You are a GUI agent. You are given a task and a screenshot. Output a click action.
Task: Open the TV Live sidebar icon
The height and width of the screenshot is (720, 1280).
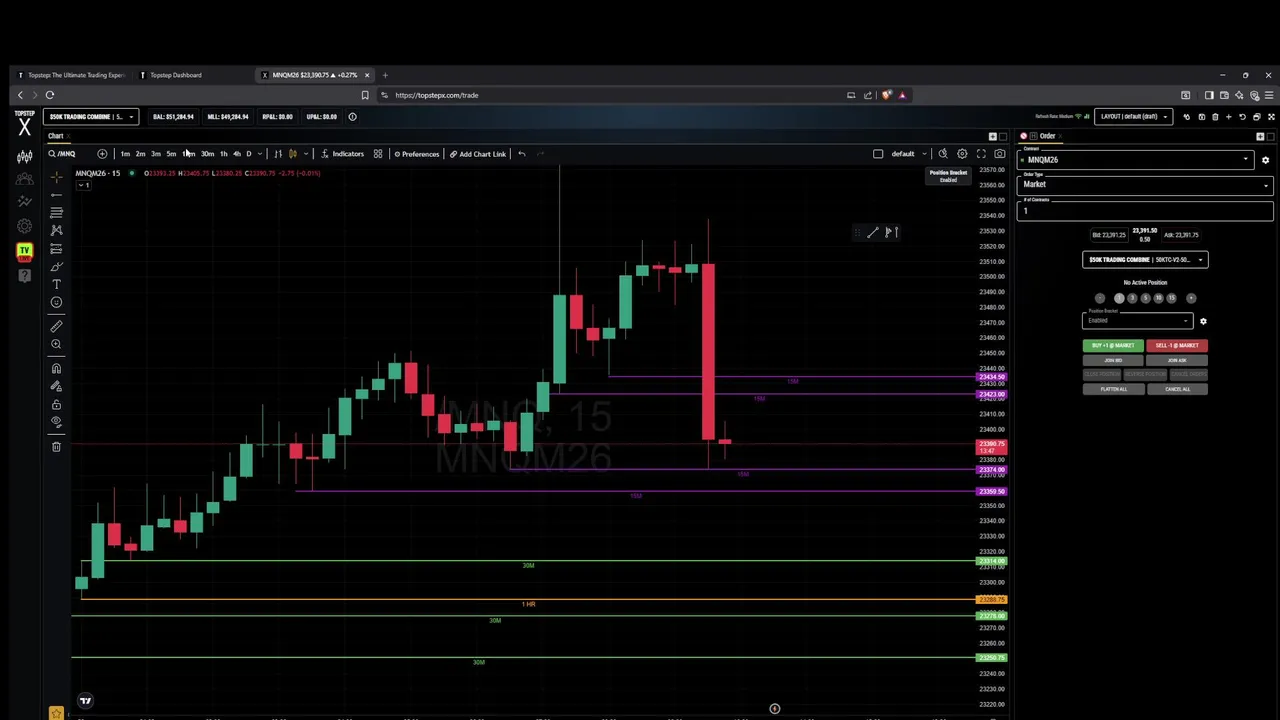[24, 251]
